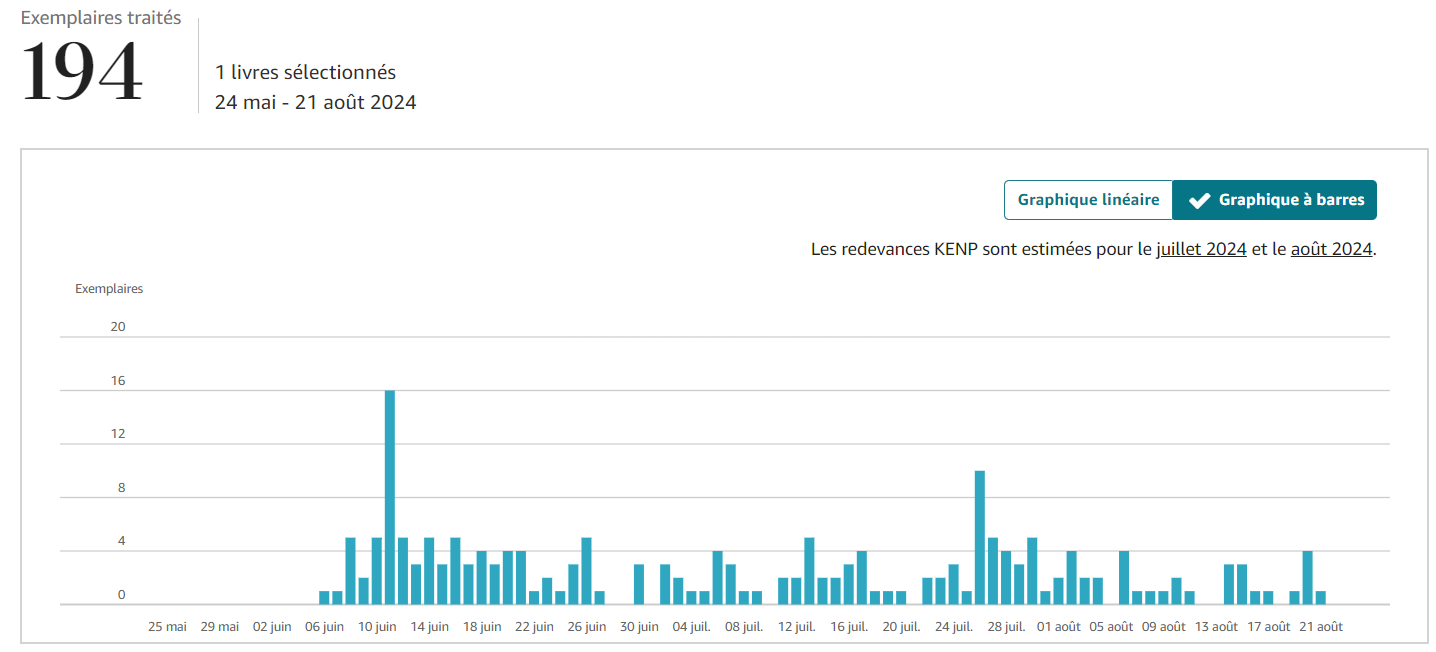1436x652 pixels.
Task: Open the juillet 2024 estimated royalties link
Action: coord(1201,249)
